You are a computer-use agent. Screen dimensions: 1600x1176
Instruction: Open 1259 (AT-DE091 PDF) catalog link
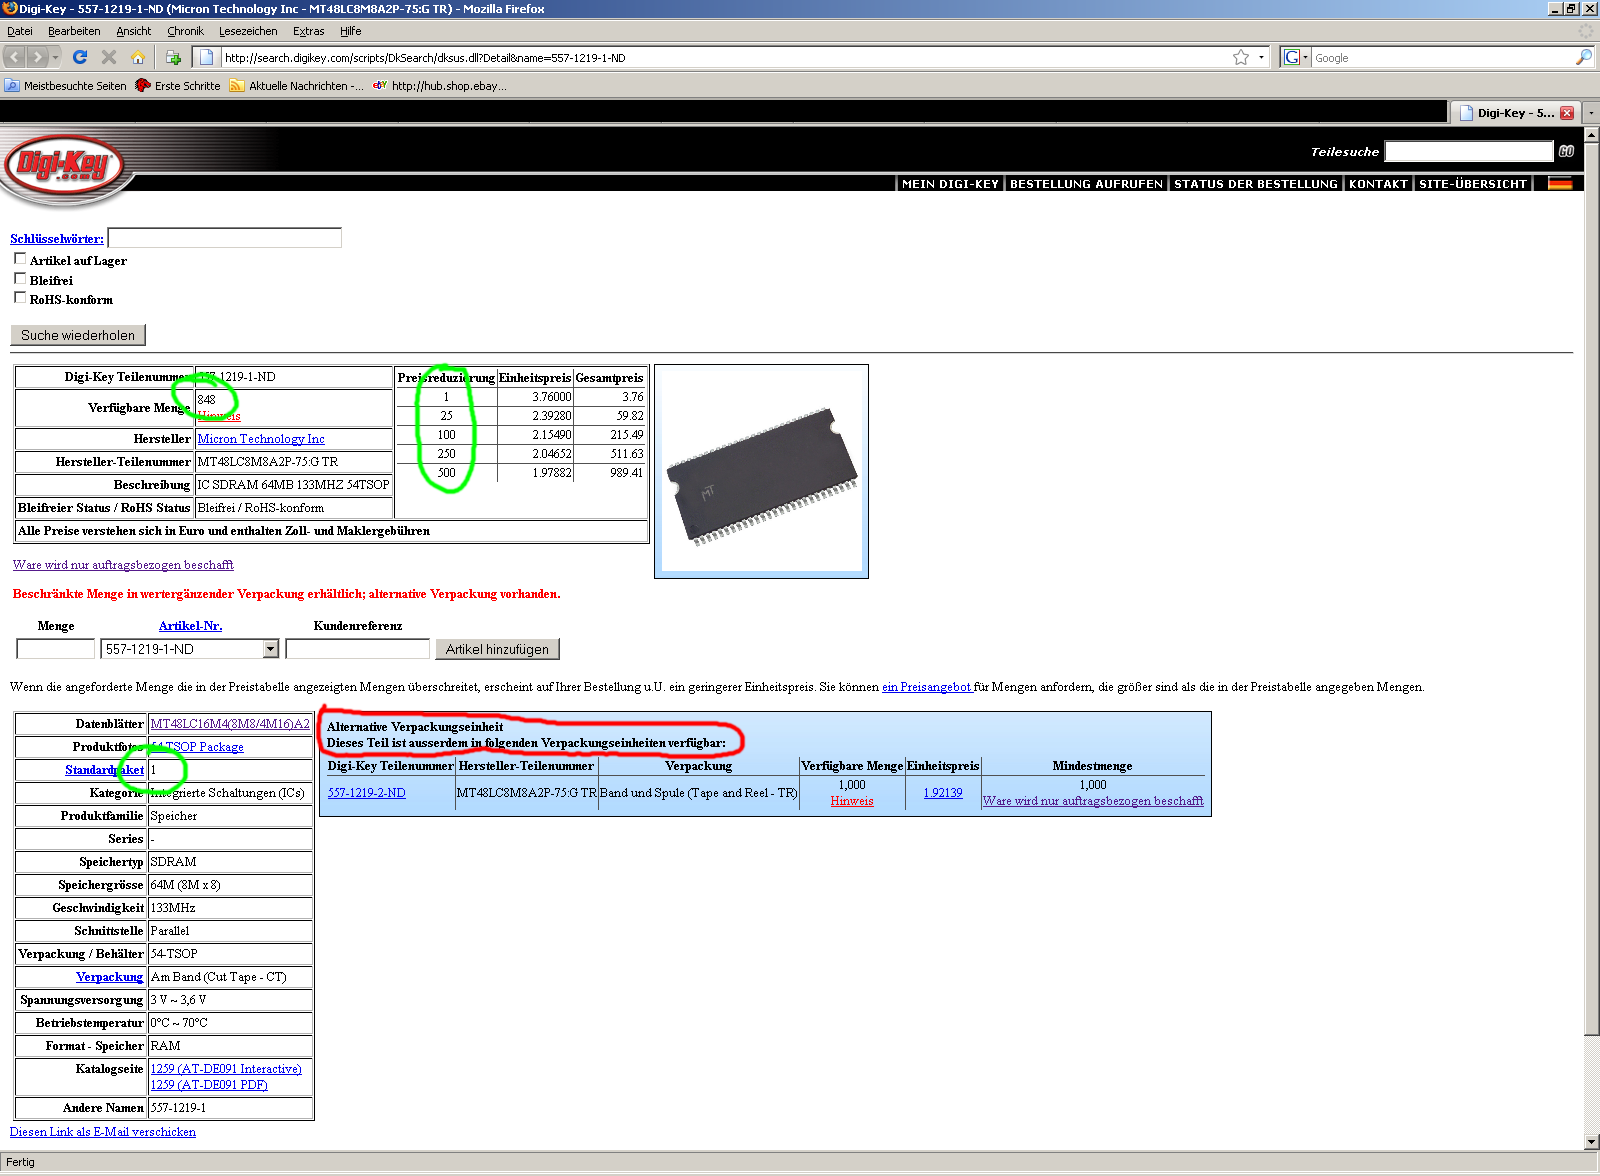click(209, 1085)
